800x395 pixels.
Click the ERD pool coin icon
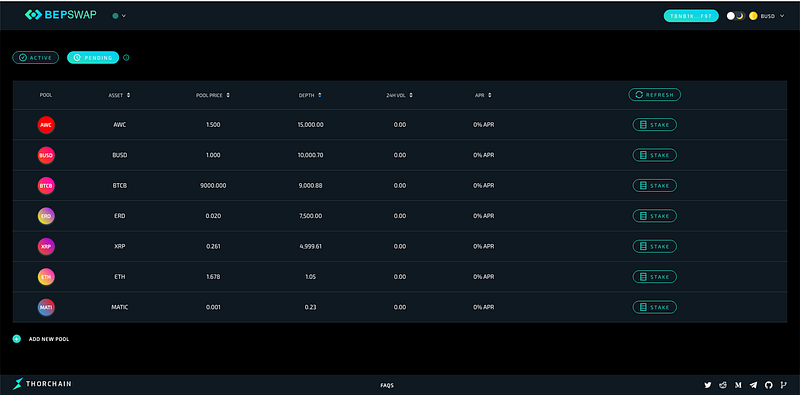[x=46, y=216]
